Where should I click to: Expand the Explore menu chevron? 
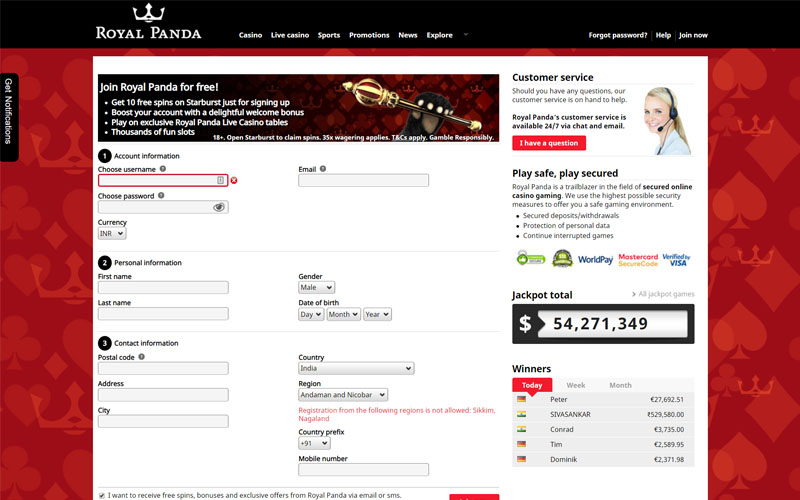pyautogui.click(x=465, y=35)
